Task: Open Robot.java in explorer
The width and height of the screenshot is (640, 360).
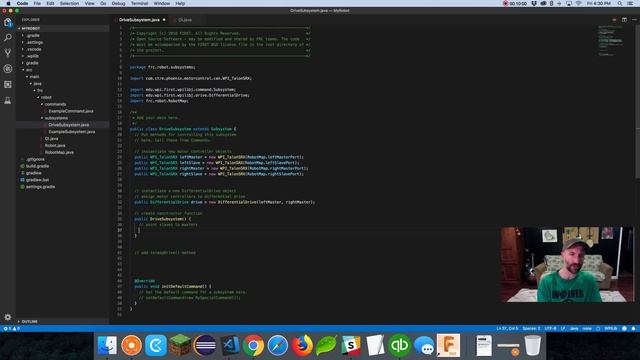Action: 55,145
